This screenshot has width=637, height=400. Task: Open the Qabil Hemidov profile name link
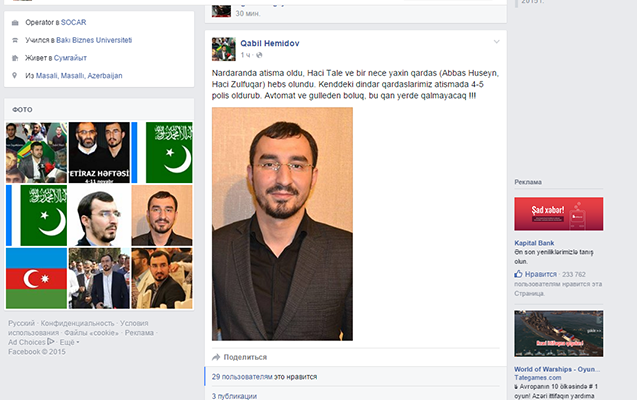pos(270,43)
